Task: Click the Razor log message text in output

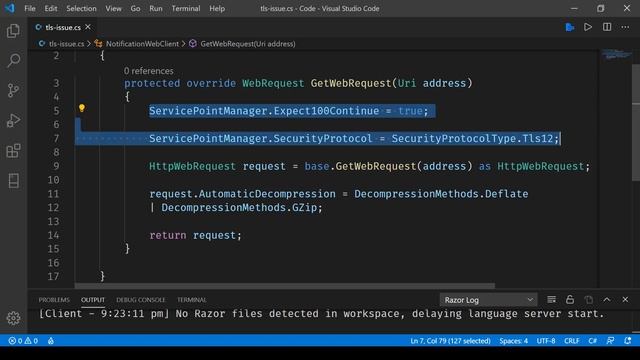Action: click(x=321, y=314)
